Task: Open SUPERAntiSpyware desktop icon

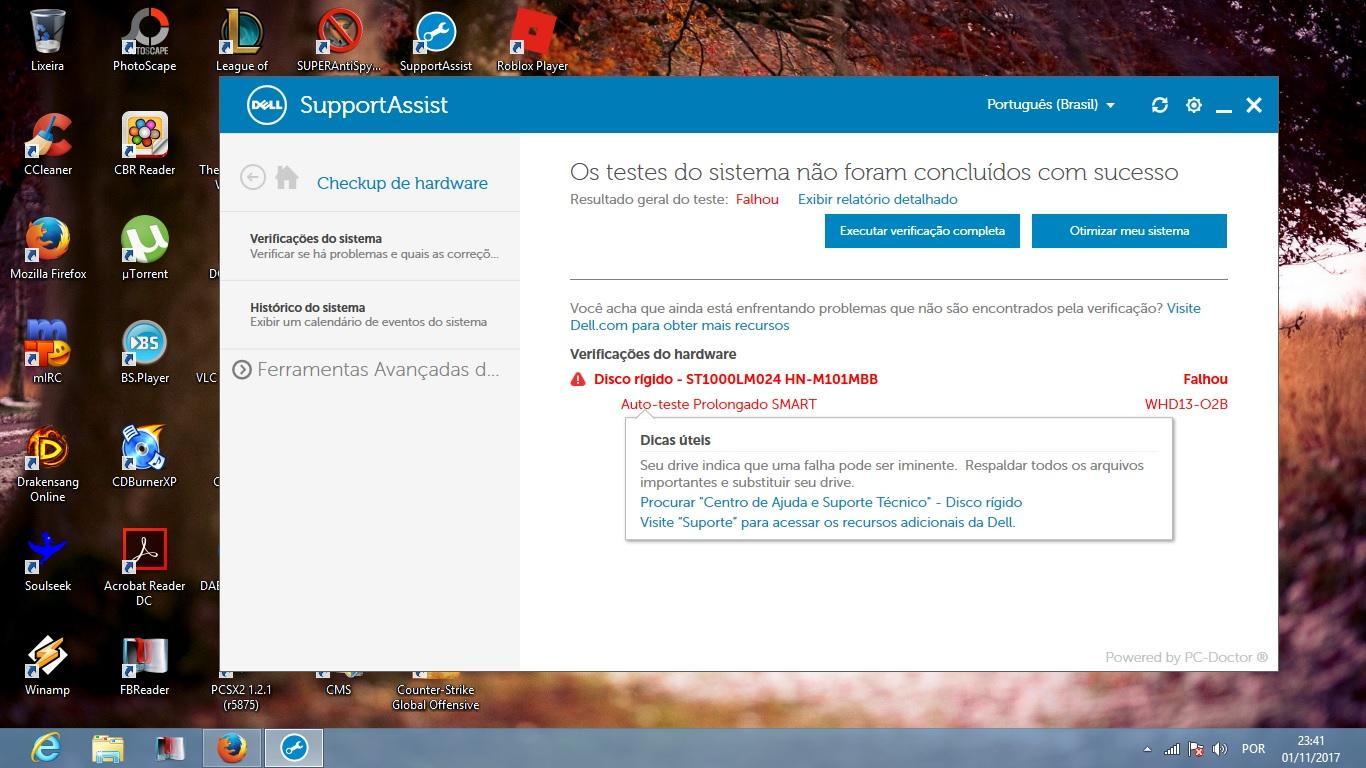Action: [x=338, y=40]
